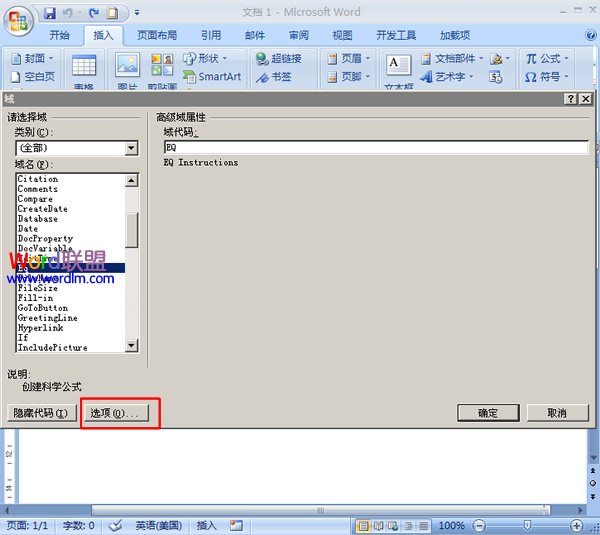This screenshot has width=600, height=535.
Task: Click the proofing check icon in status bar
Action: [x=115, y=525]
